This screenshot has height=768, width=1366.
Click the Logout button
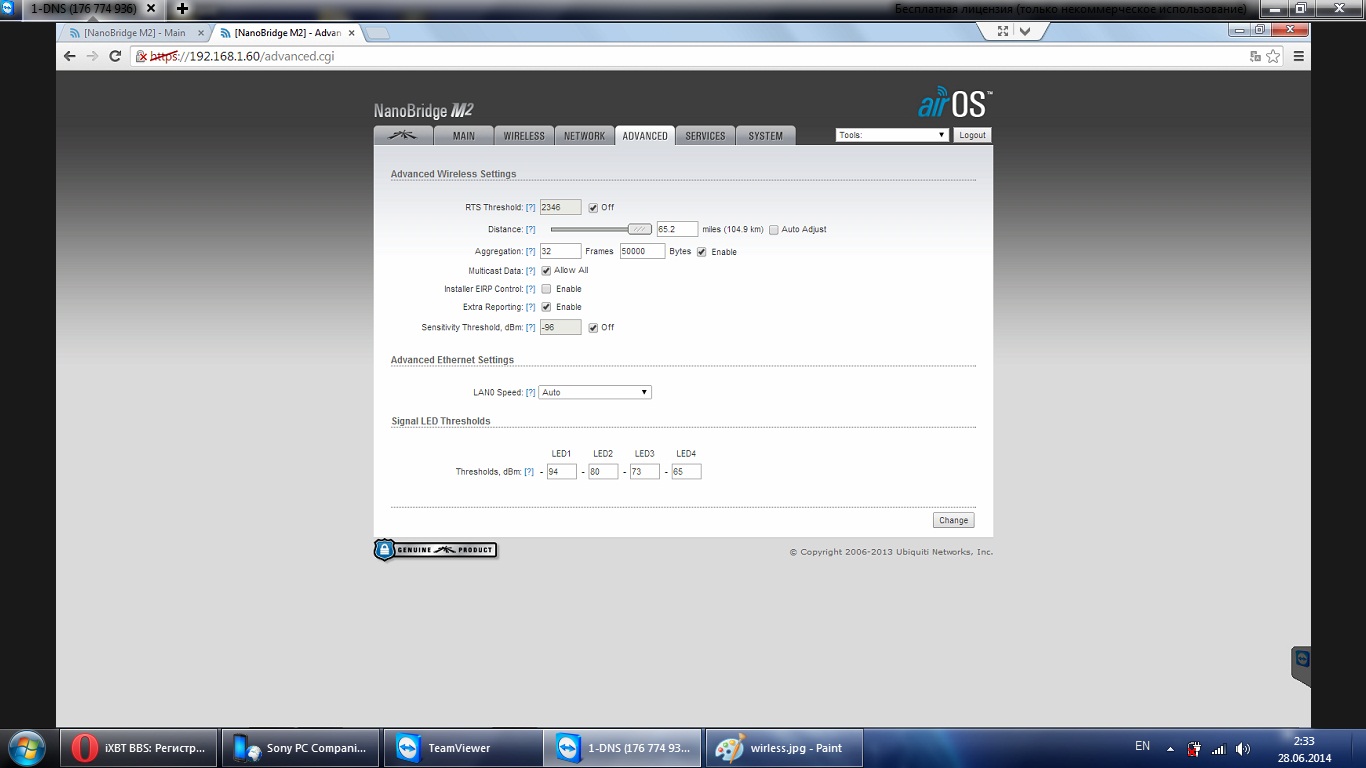972,135
